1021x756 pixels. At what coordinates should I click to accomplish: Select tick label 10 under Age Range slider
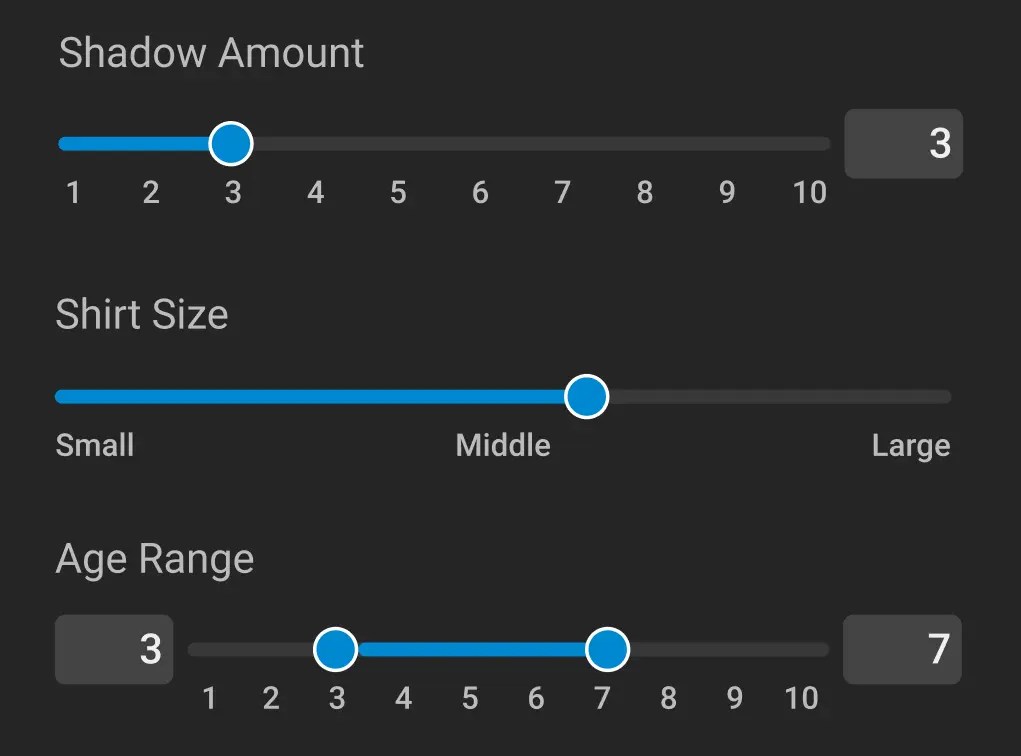tap(801, 699)
